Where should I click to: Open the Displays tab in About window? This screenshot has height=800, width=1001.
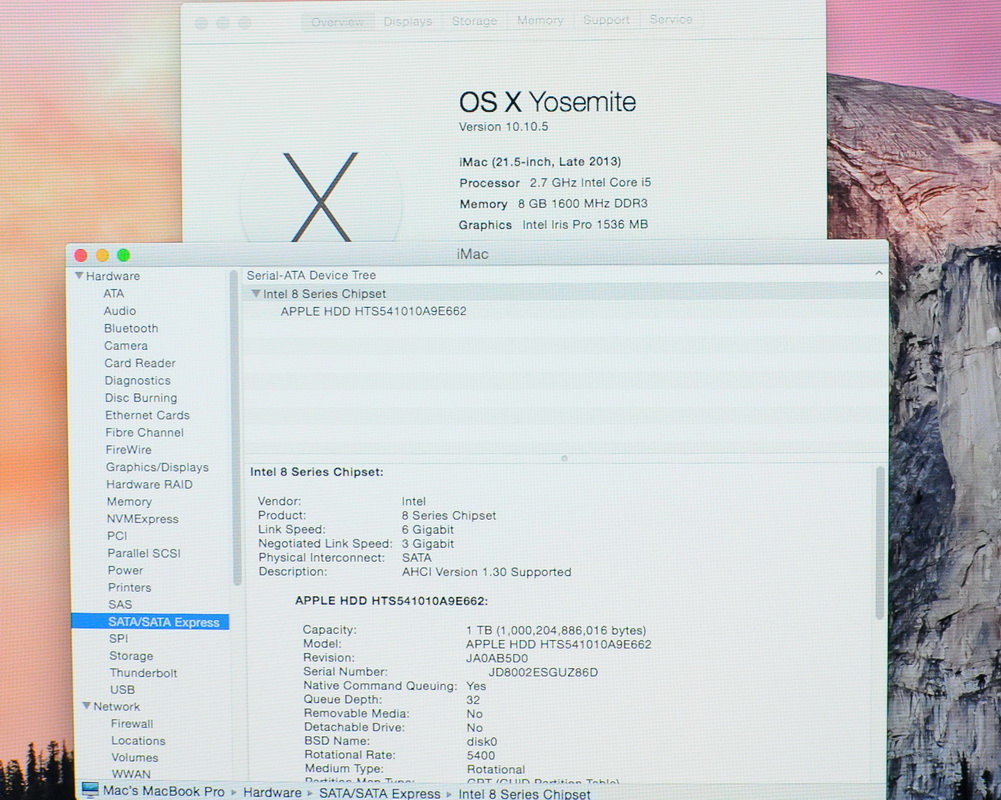click(408, 22)
